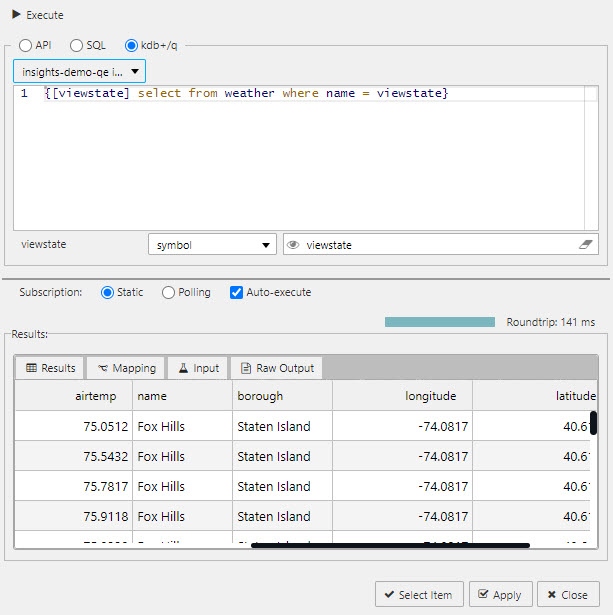This screenshot has width=613, height=615.
Task: Click the table icon on Results tab
Action: pos(31,368)
